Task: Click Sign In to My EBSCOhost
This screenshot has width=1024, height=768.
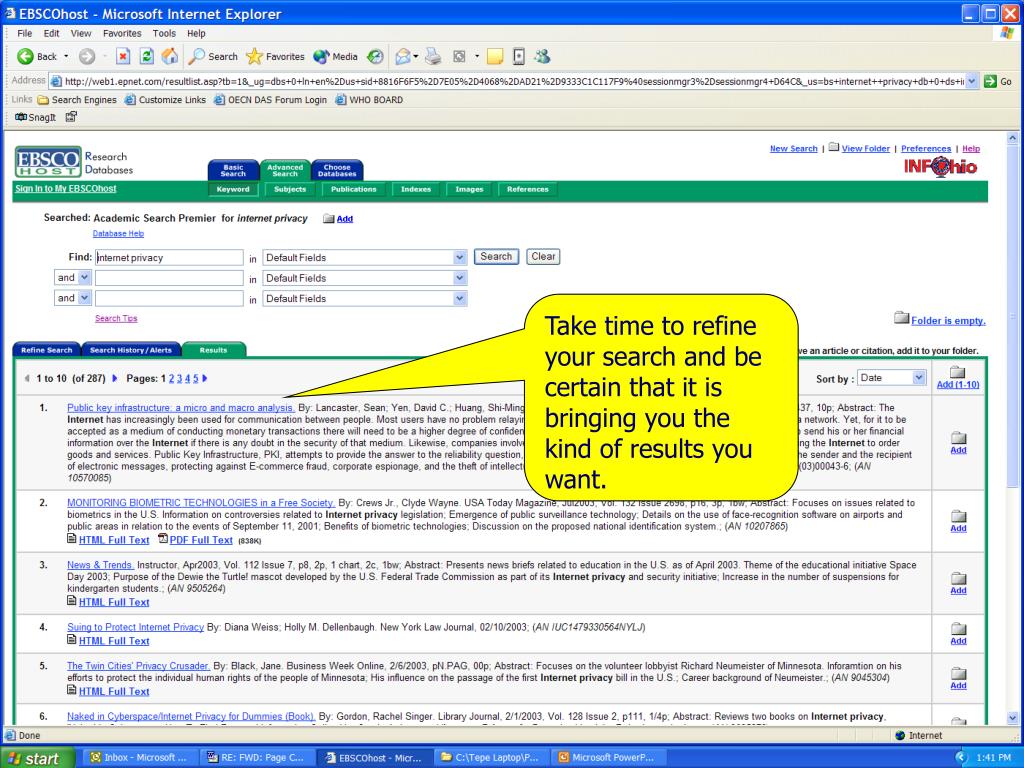Action: pyautogui.click(x=65, y=189)
